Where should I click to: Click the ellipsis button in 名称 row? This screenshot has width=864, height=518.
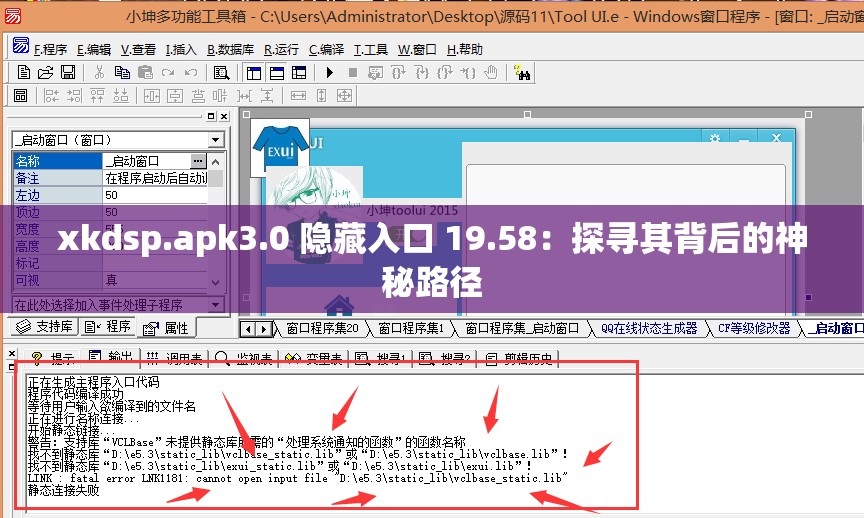tap(198, 161)
